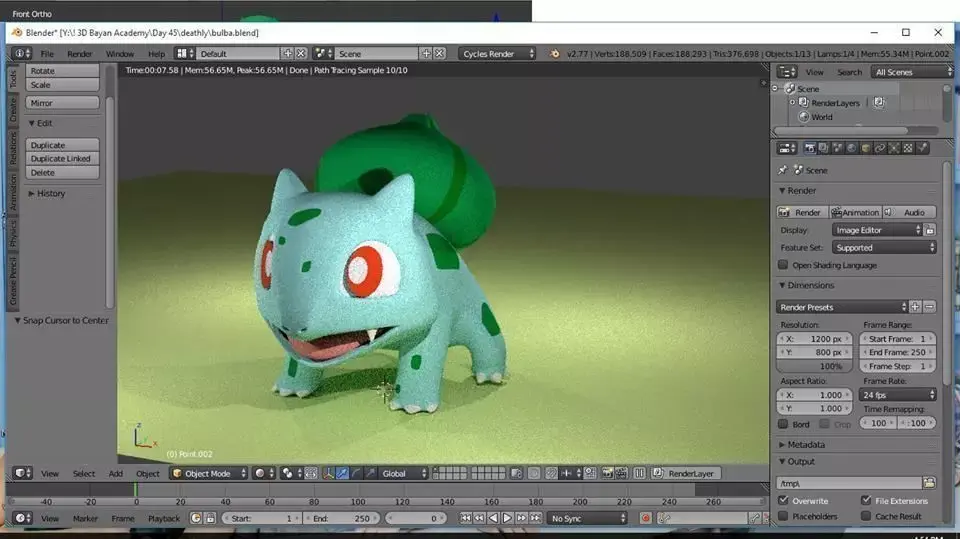Add a render preset with plus

915,307
